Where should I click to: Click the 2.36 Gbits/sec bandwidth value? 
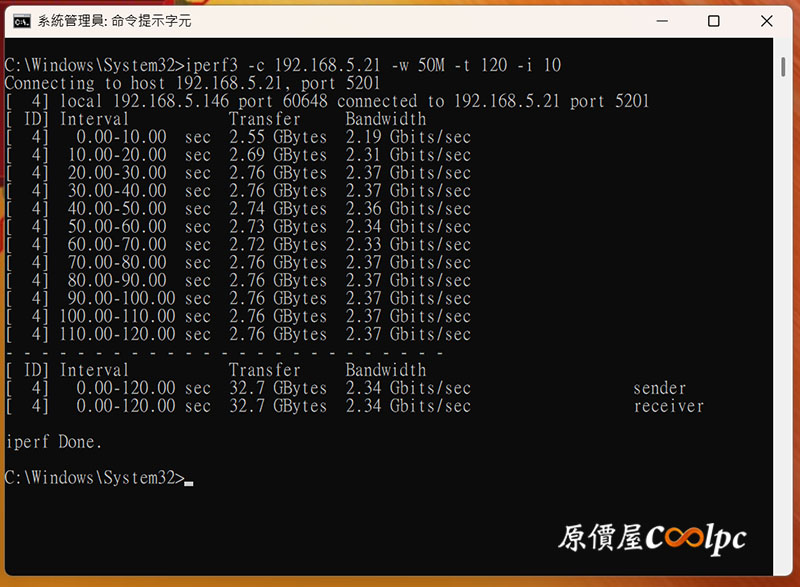tap(408, 209)
